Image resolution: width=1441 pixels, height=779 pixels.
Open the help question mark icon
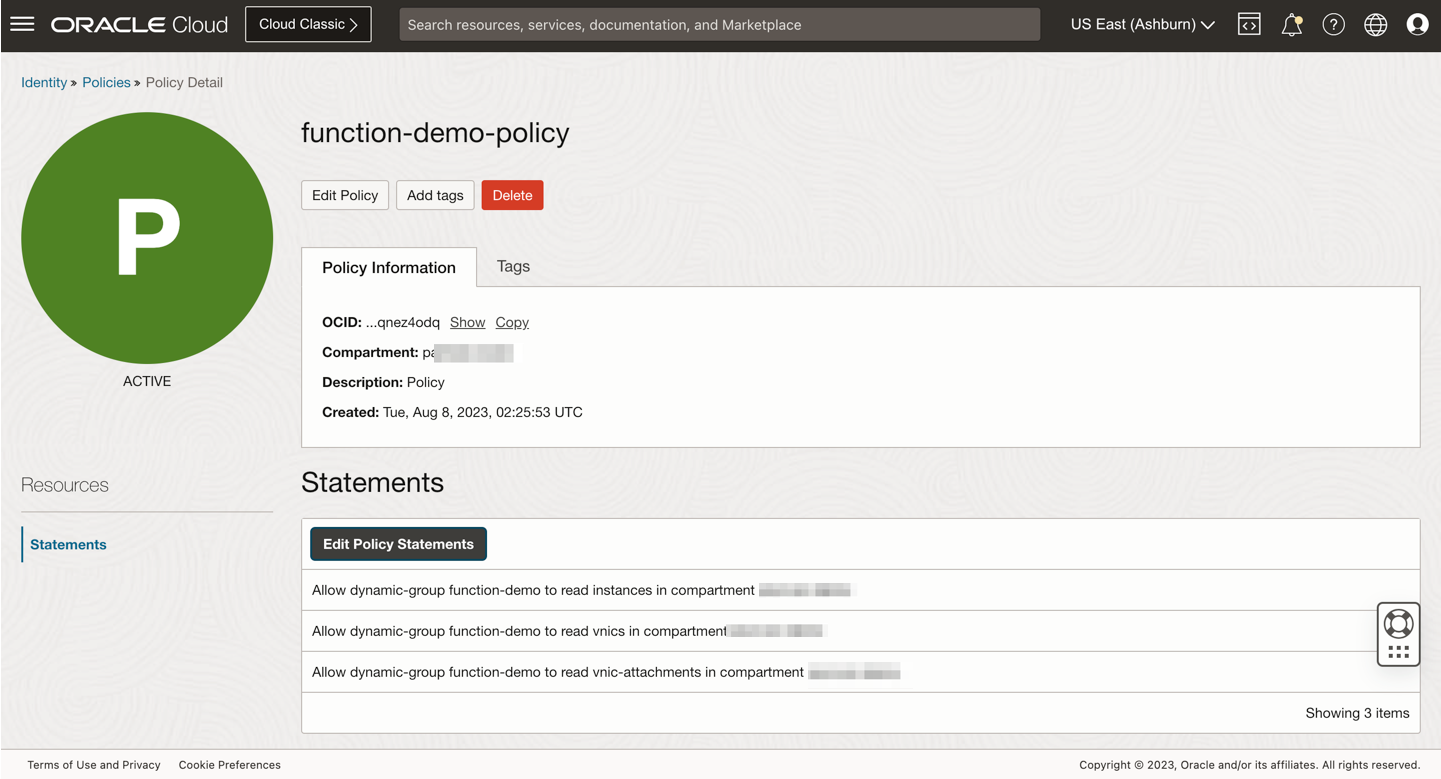(x=1334, y=24)
